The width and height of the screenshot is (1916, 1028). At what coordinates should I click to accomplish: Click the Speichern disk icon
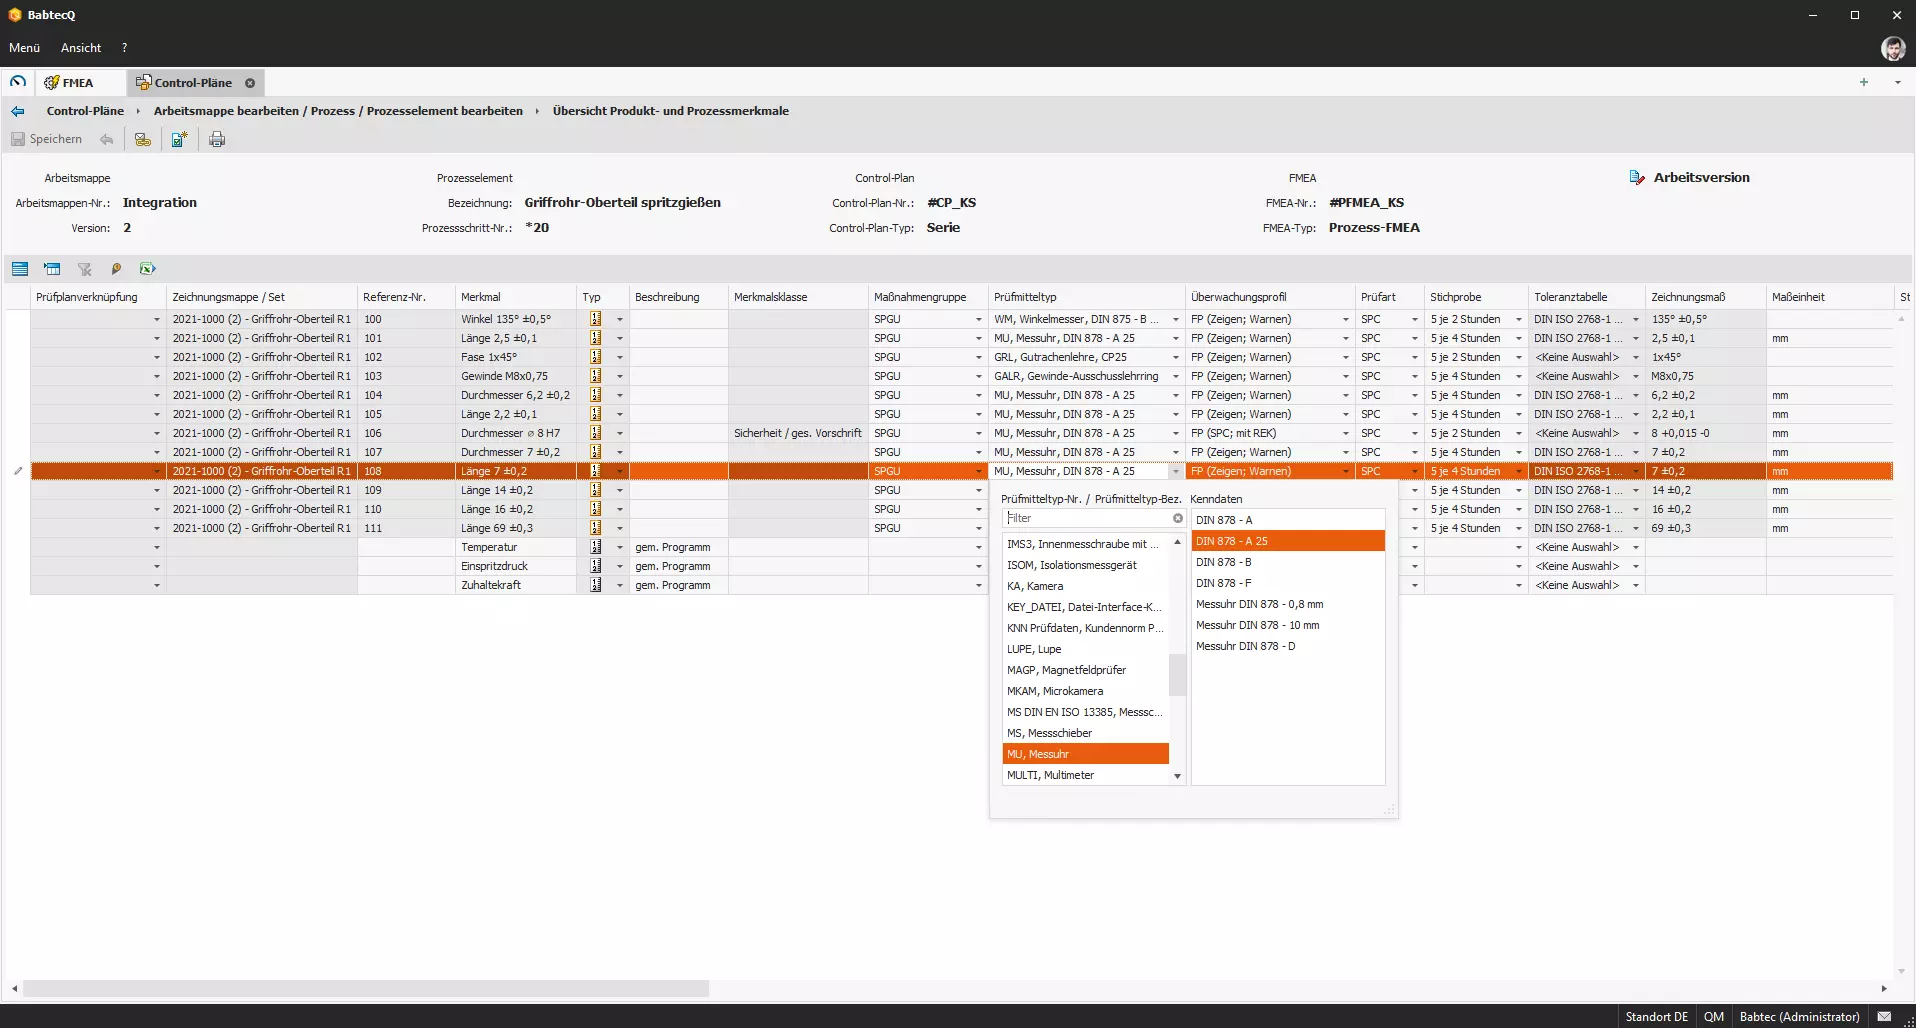(x=18, y=139)
